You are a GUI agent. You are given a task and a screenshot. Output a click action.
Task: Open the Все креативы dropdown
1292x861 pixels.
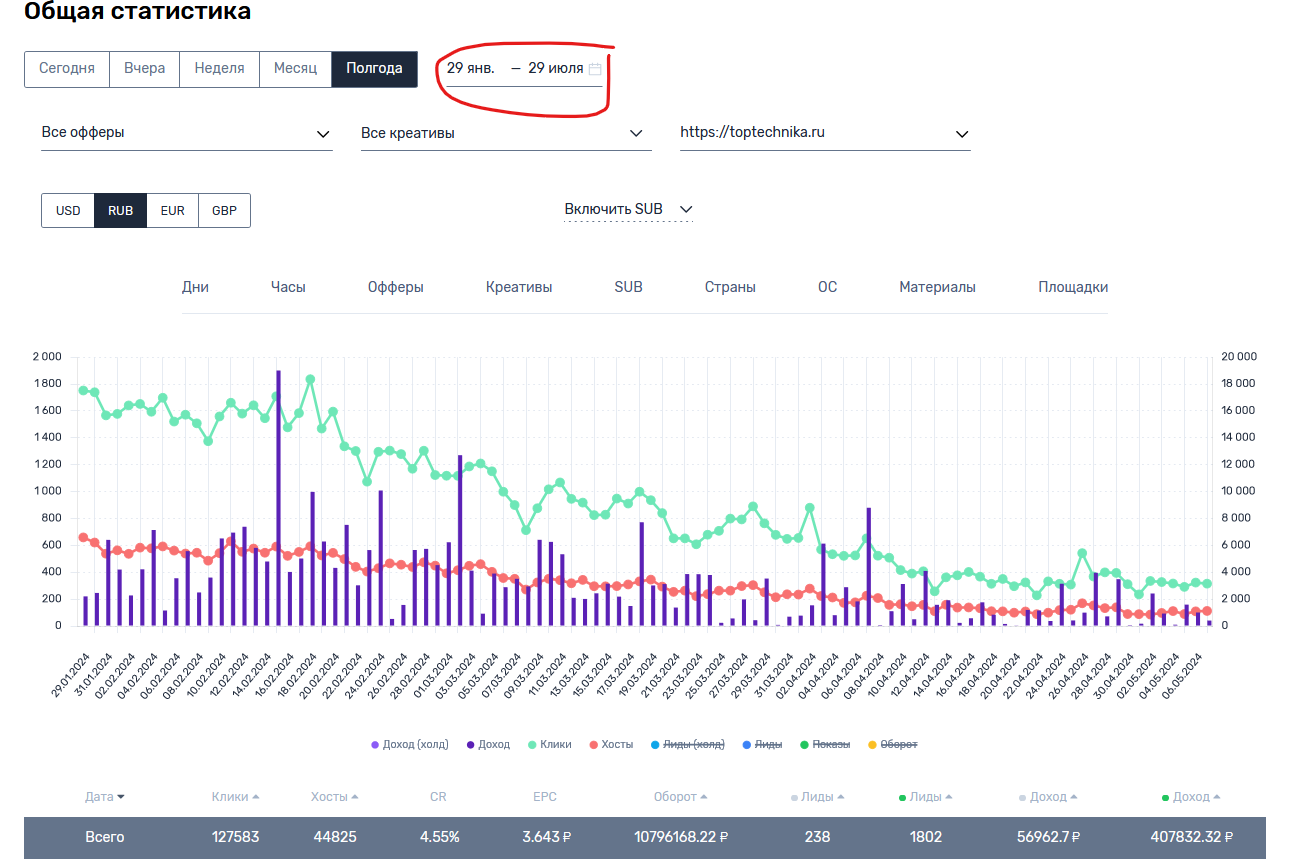point(505,133)
